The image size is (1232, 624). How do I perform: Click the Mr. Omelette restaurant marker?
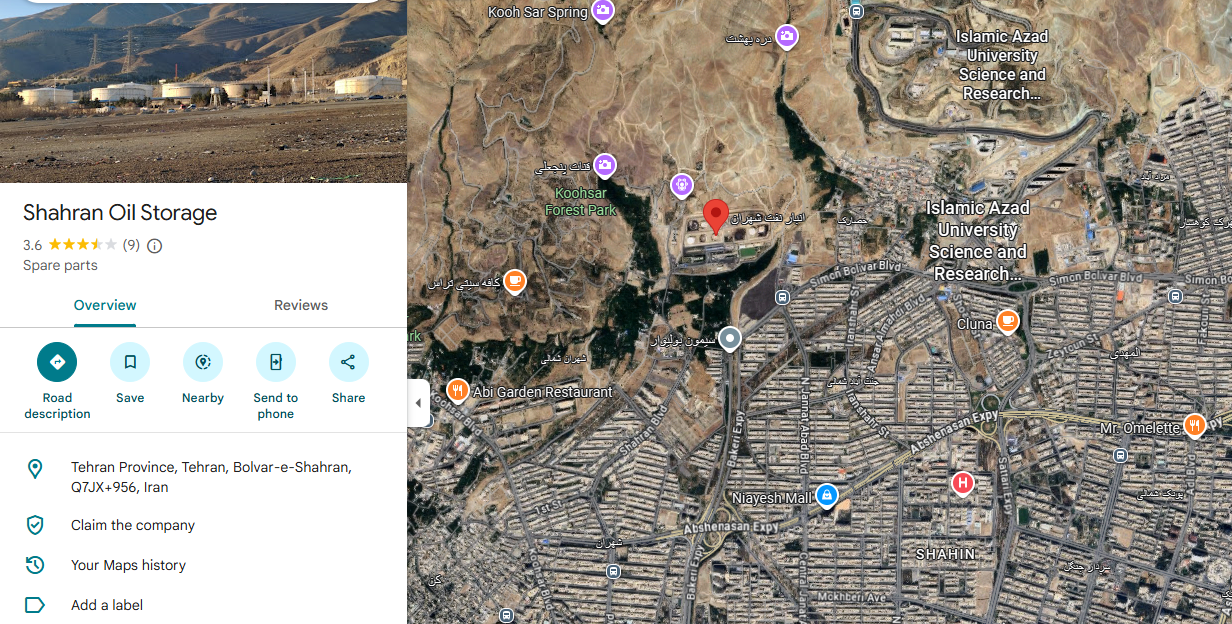pyautogui.click(x=1194, y=426)
